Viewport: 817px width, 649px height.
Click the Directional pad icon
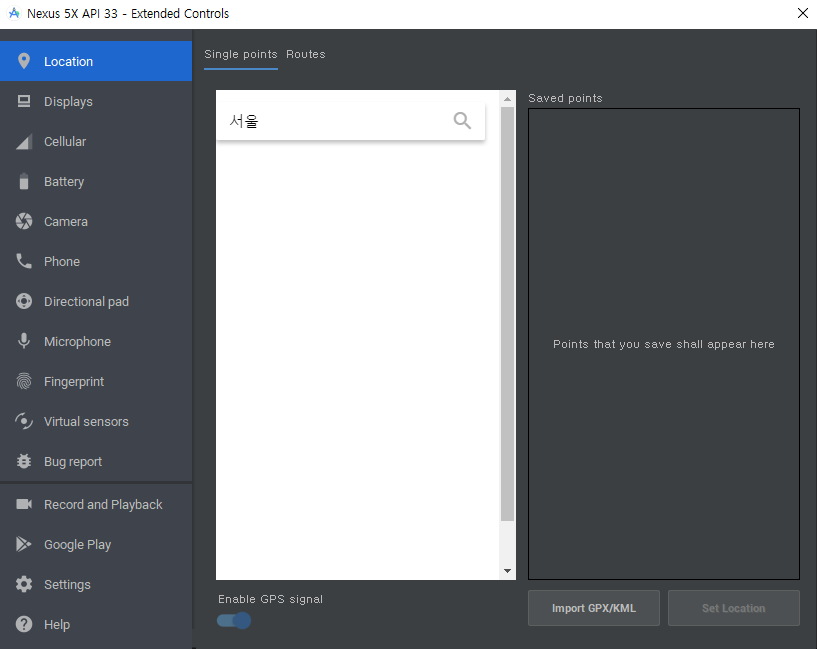point(23,301)
